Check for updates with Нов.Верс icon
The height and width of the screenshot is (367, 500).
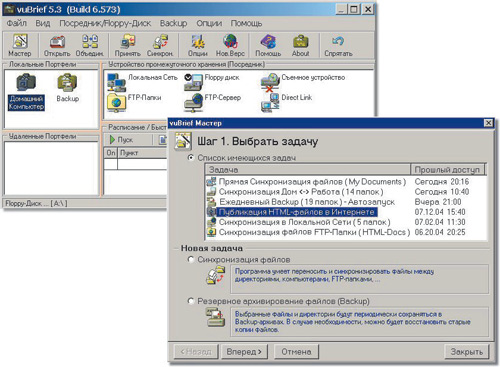pyautogui.click(x=230, y=45)
